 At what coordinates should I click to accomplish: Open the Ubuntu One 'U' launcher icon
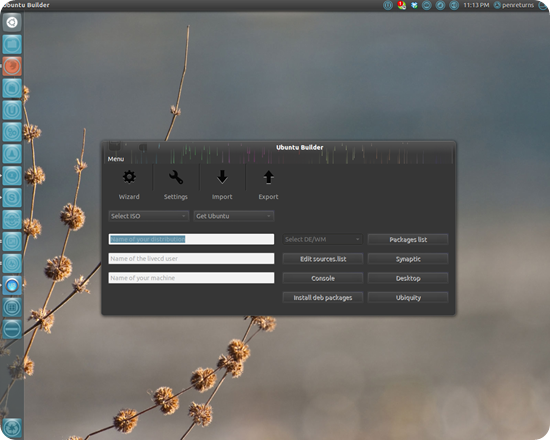coord(12,110)
